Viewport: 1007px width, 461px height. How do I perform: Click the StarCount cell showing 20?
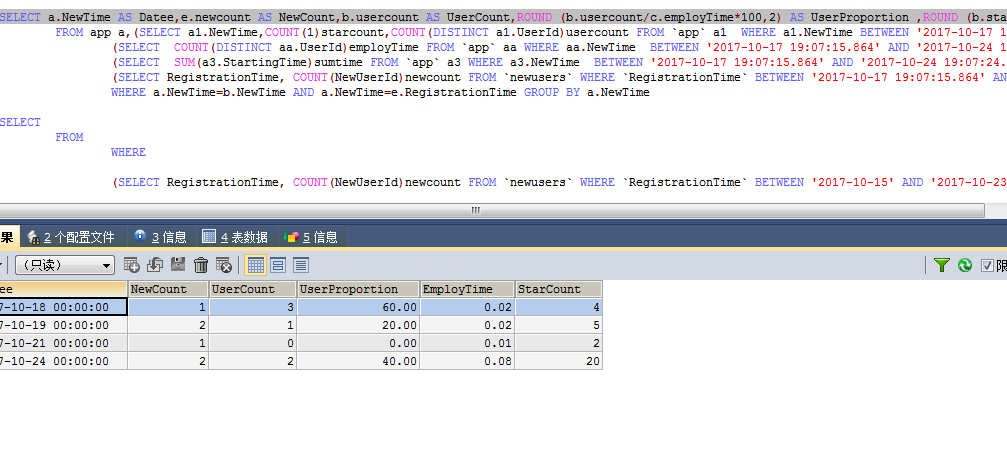click(559, 361)
